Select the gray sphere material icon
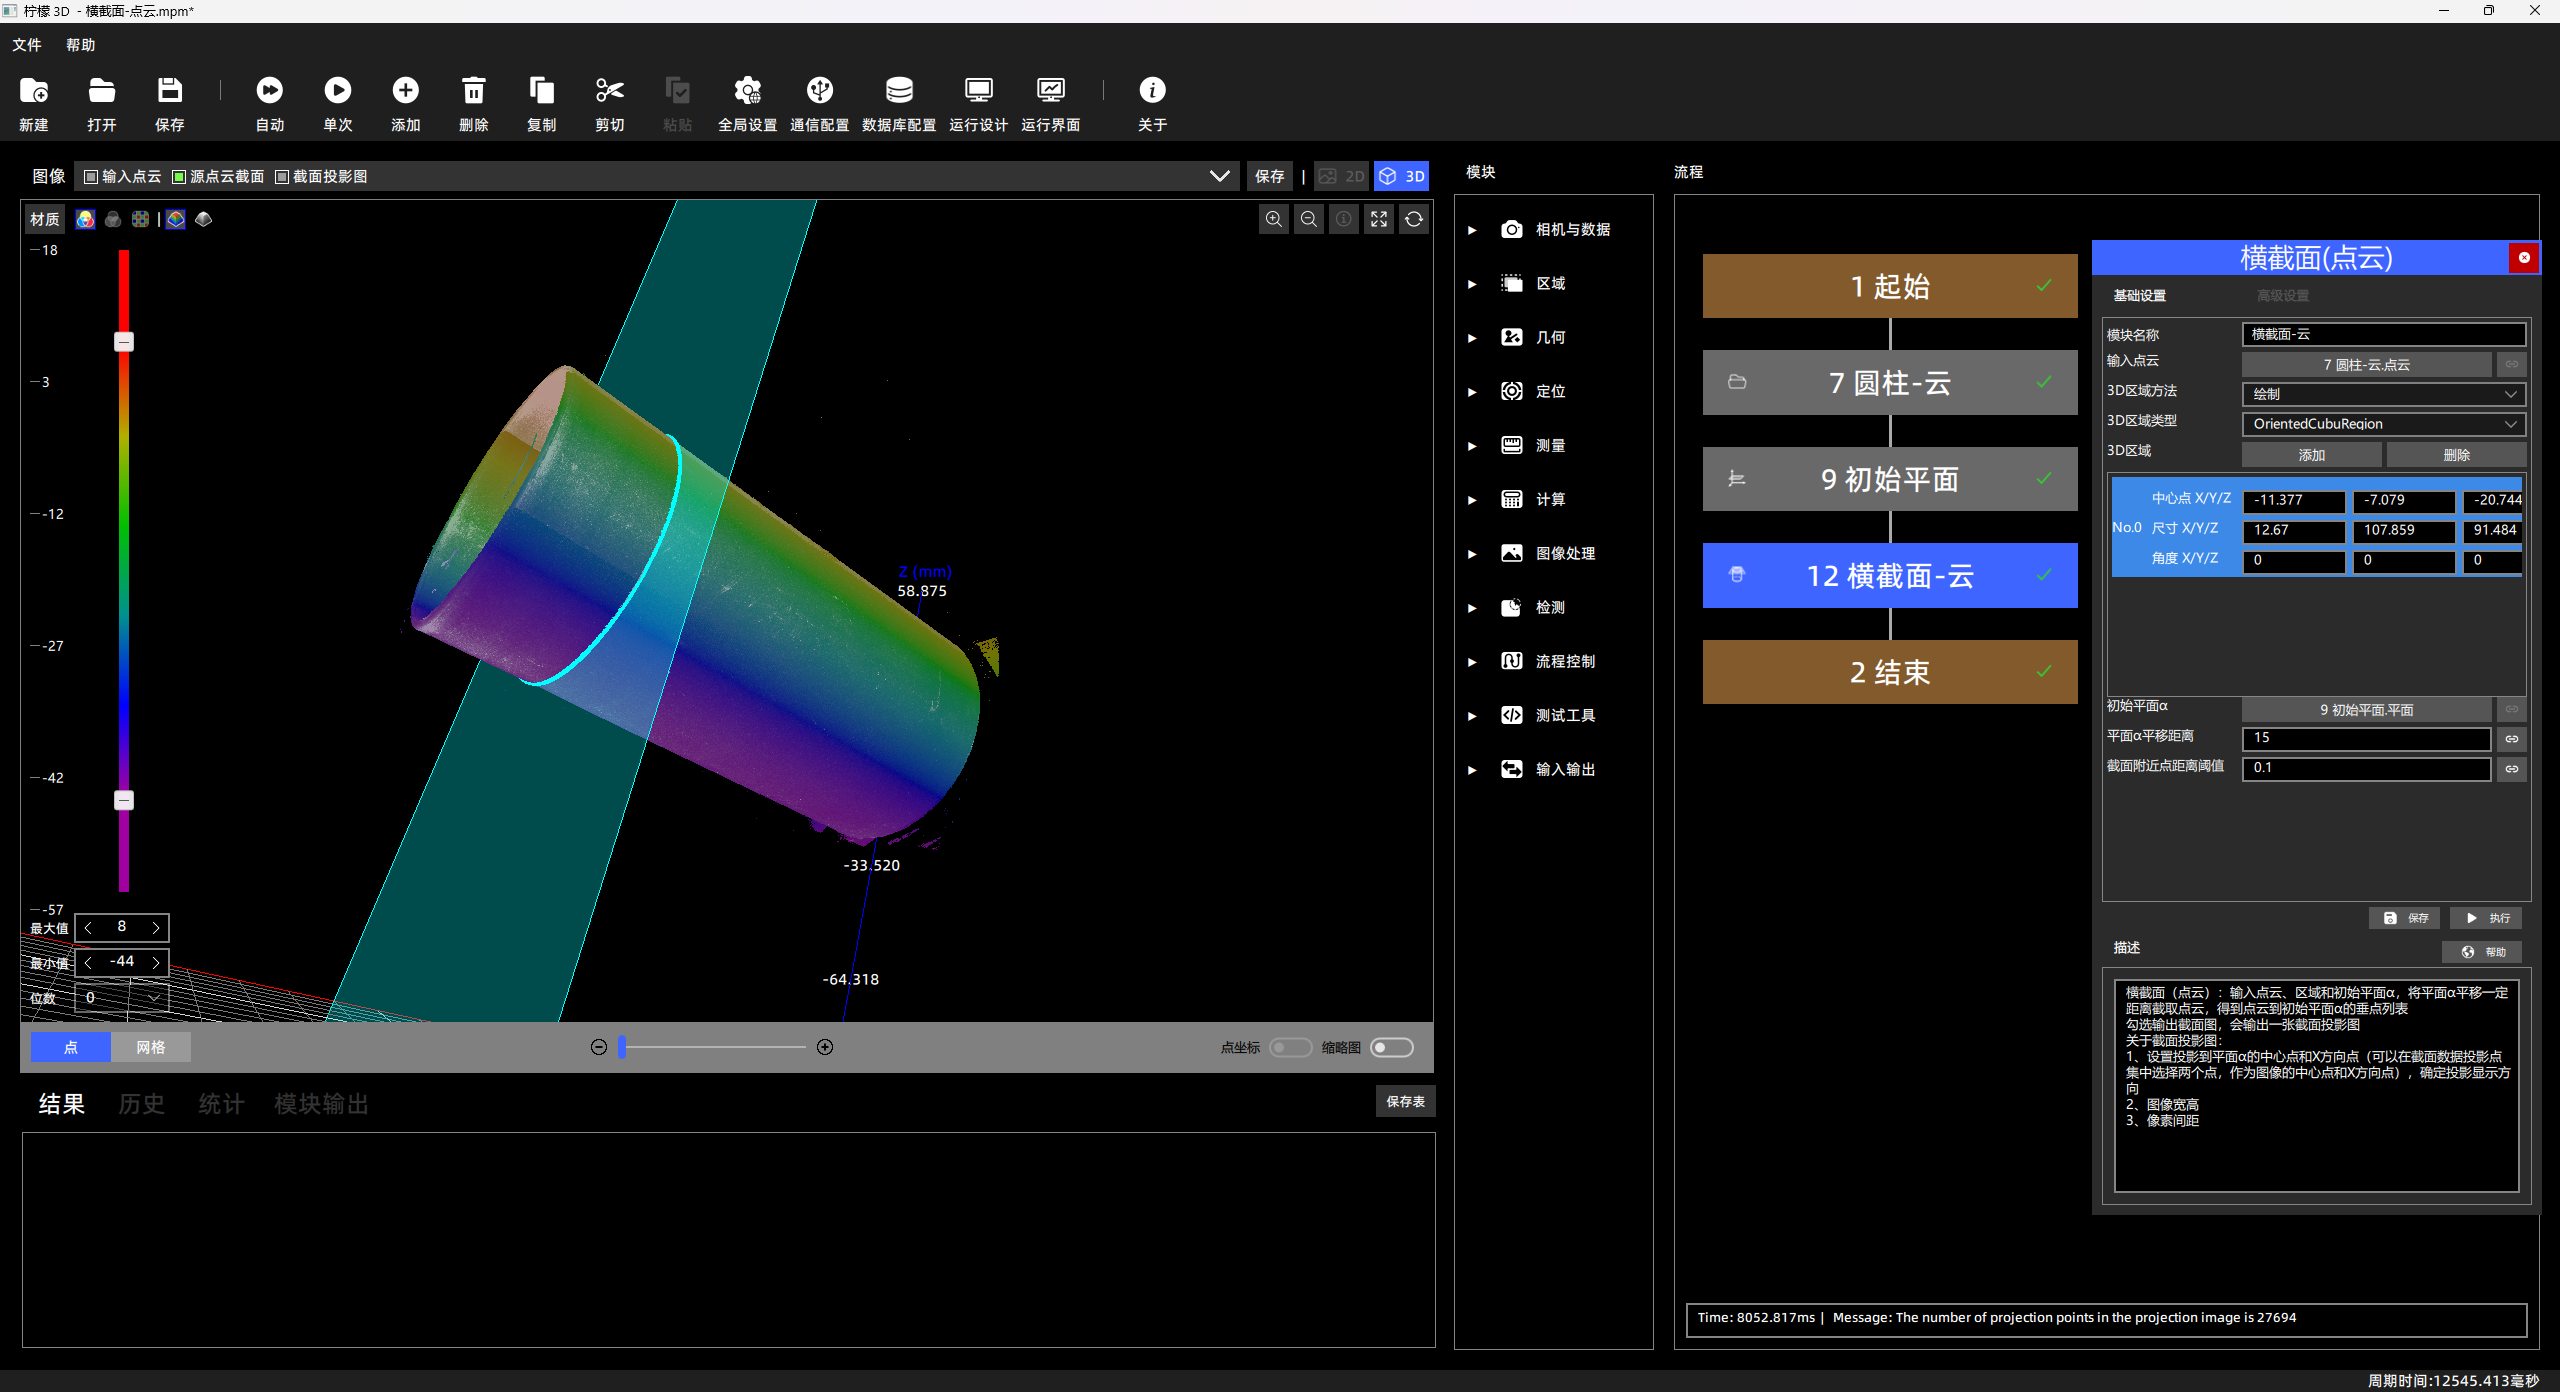Image resolution: width=2560 pixels, height=1392 pixels. [x=113, y=219]
